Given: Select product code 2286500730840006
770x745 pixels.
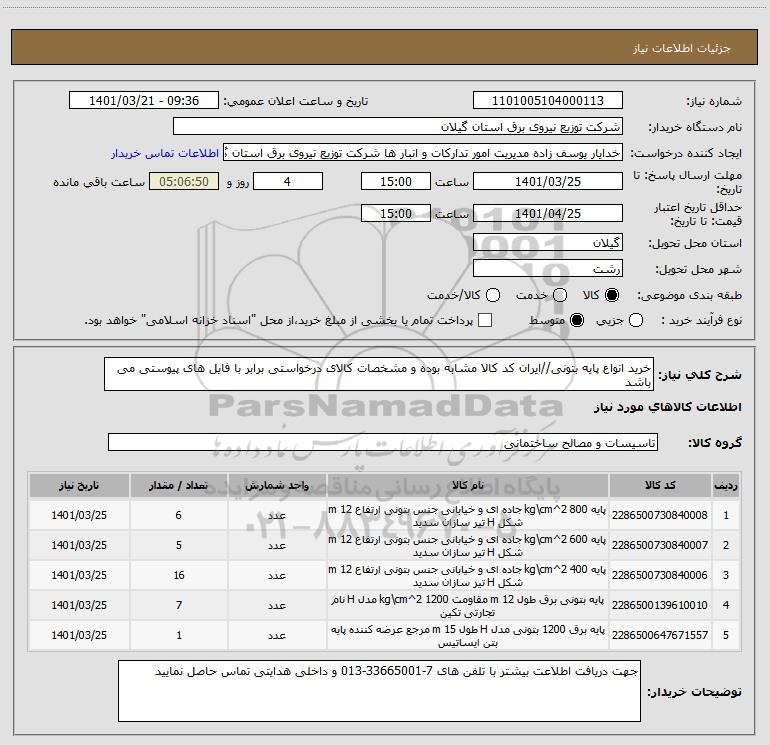Looking at the screenshot, I should 660,575.
